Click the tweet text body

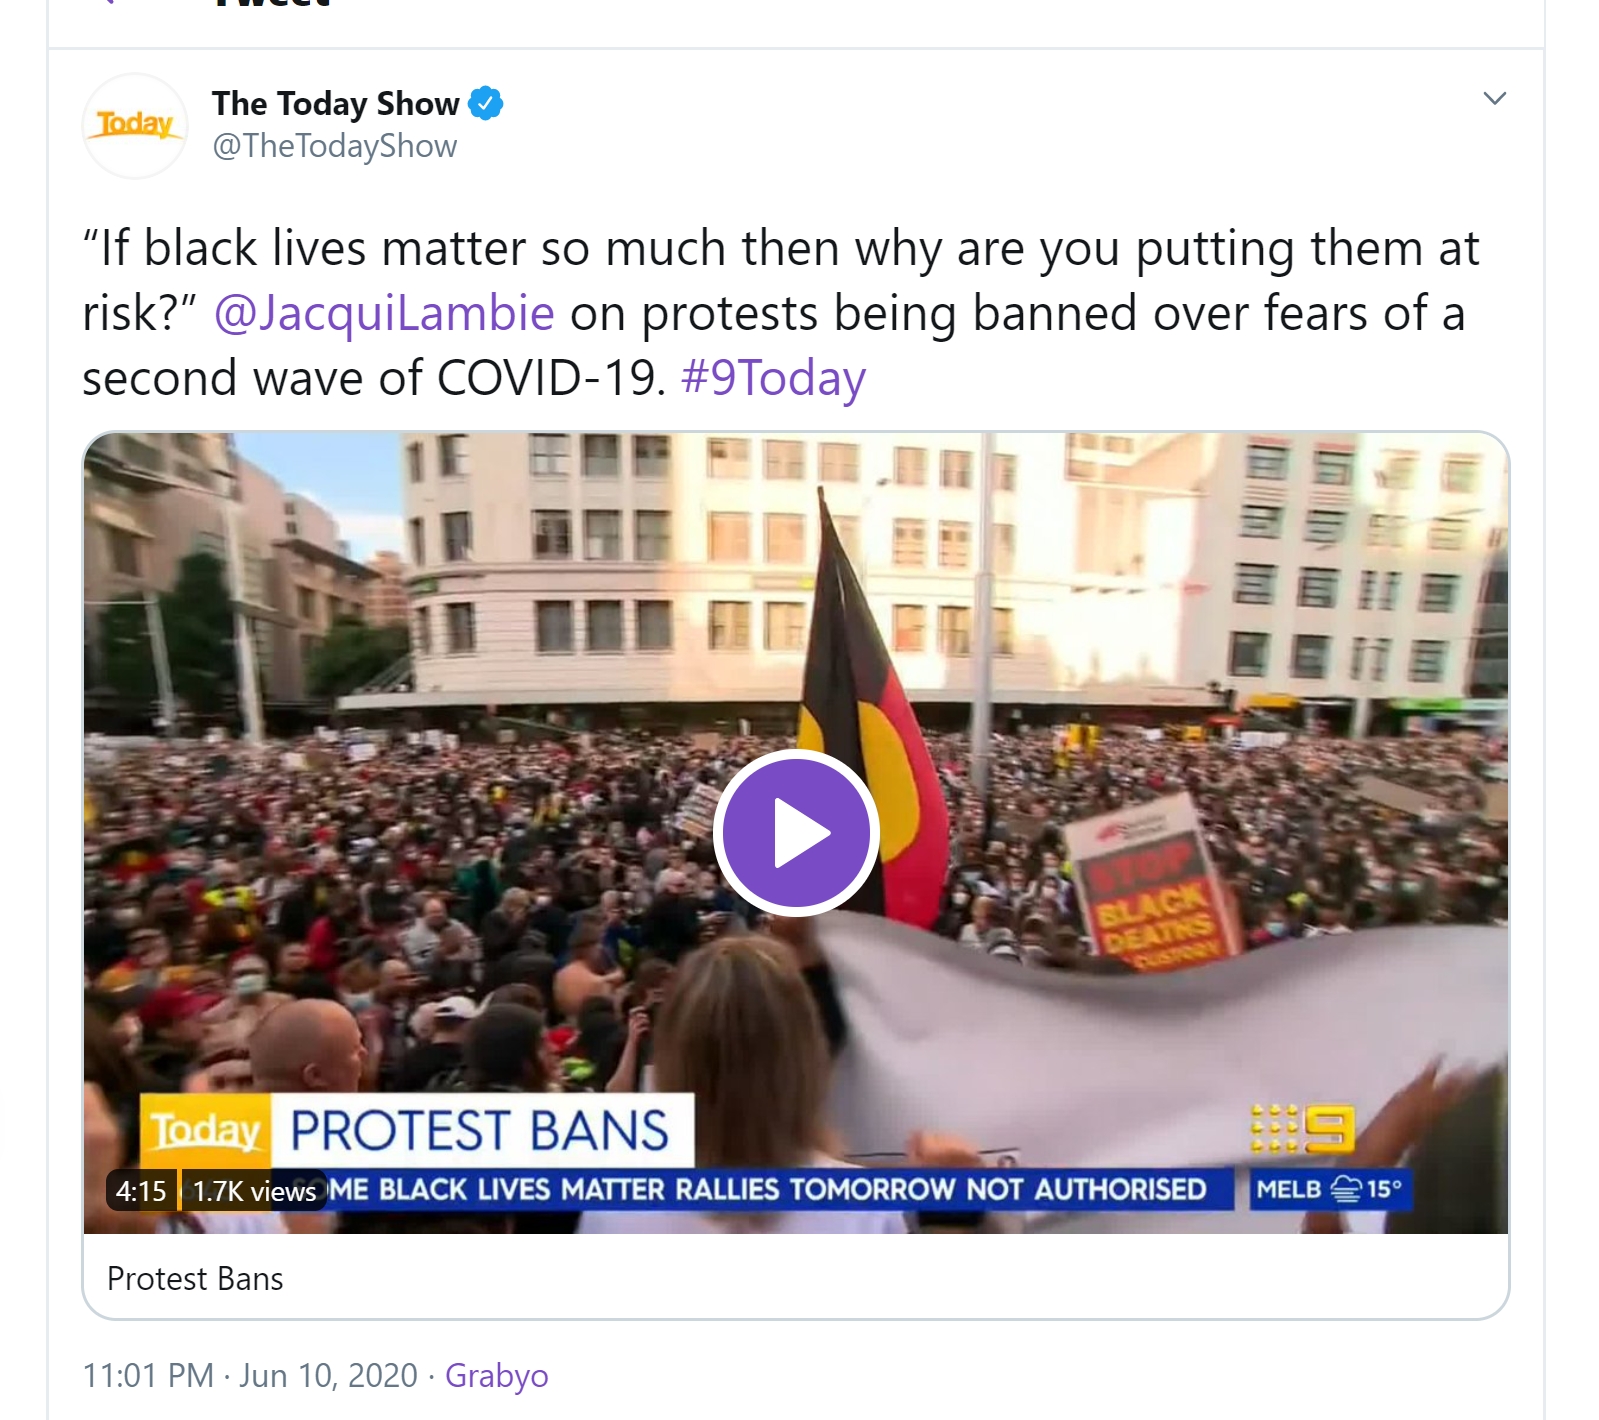click(x=781, y=313)
